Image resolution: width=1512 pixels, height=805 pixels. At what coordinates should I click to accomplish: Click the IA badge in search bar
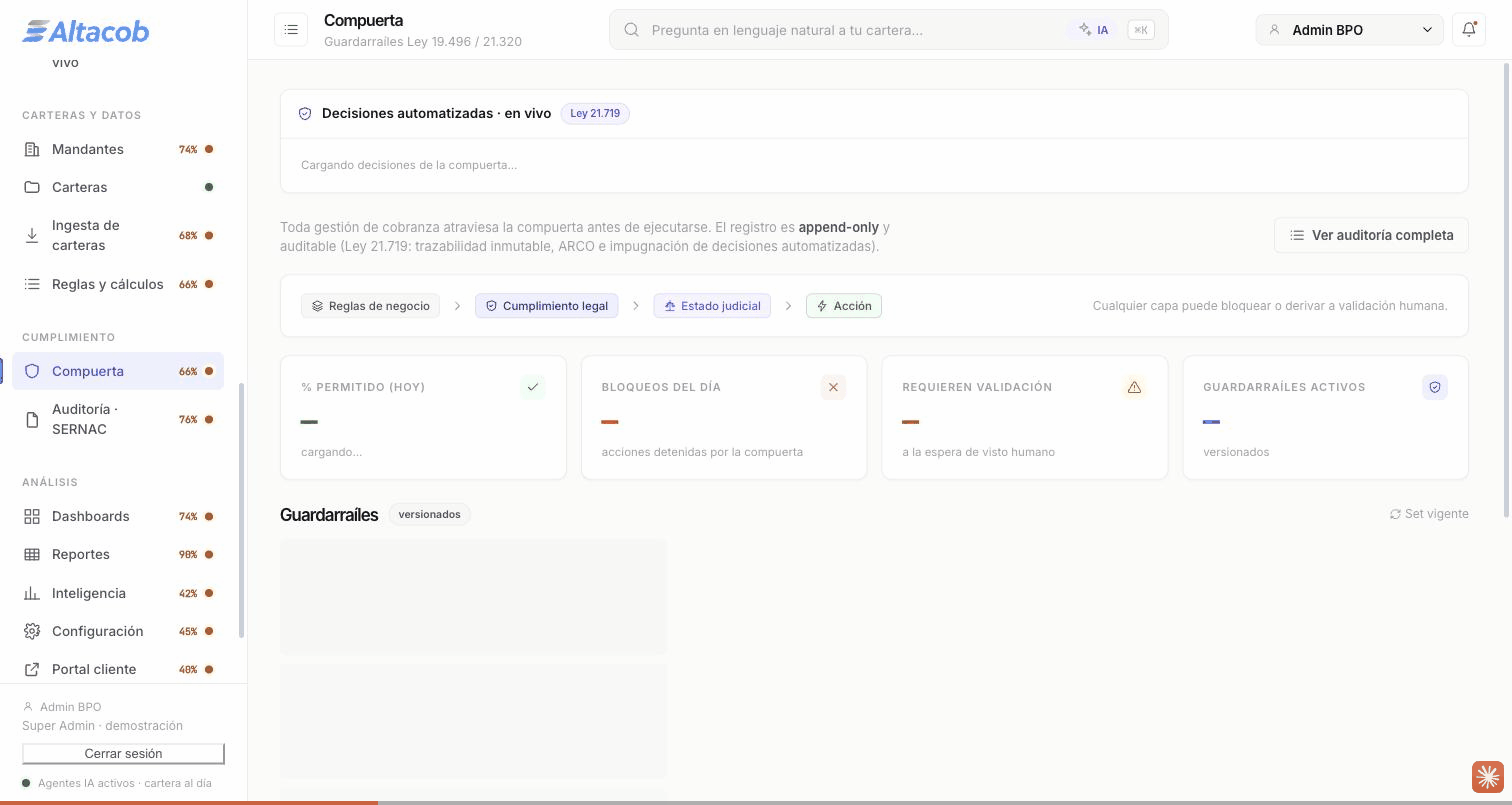1094,30
